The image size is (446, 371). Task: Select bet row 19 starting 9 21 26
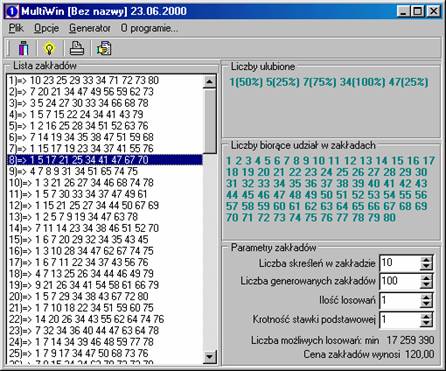click(105, 285)
